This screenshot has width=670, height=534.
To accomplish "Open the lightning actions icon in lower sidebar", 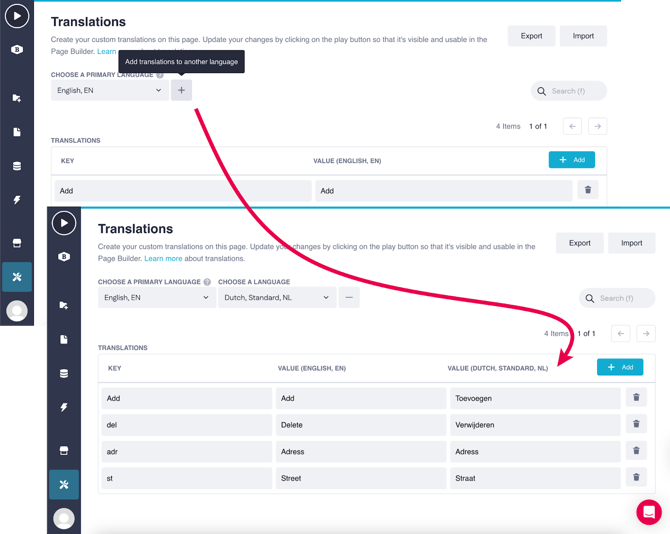I will point(64,408).
